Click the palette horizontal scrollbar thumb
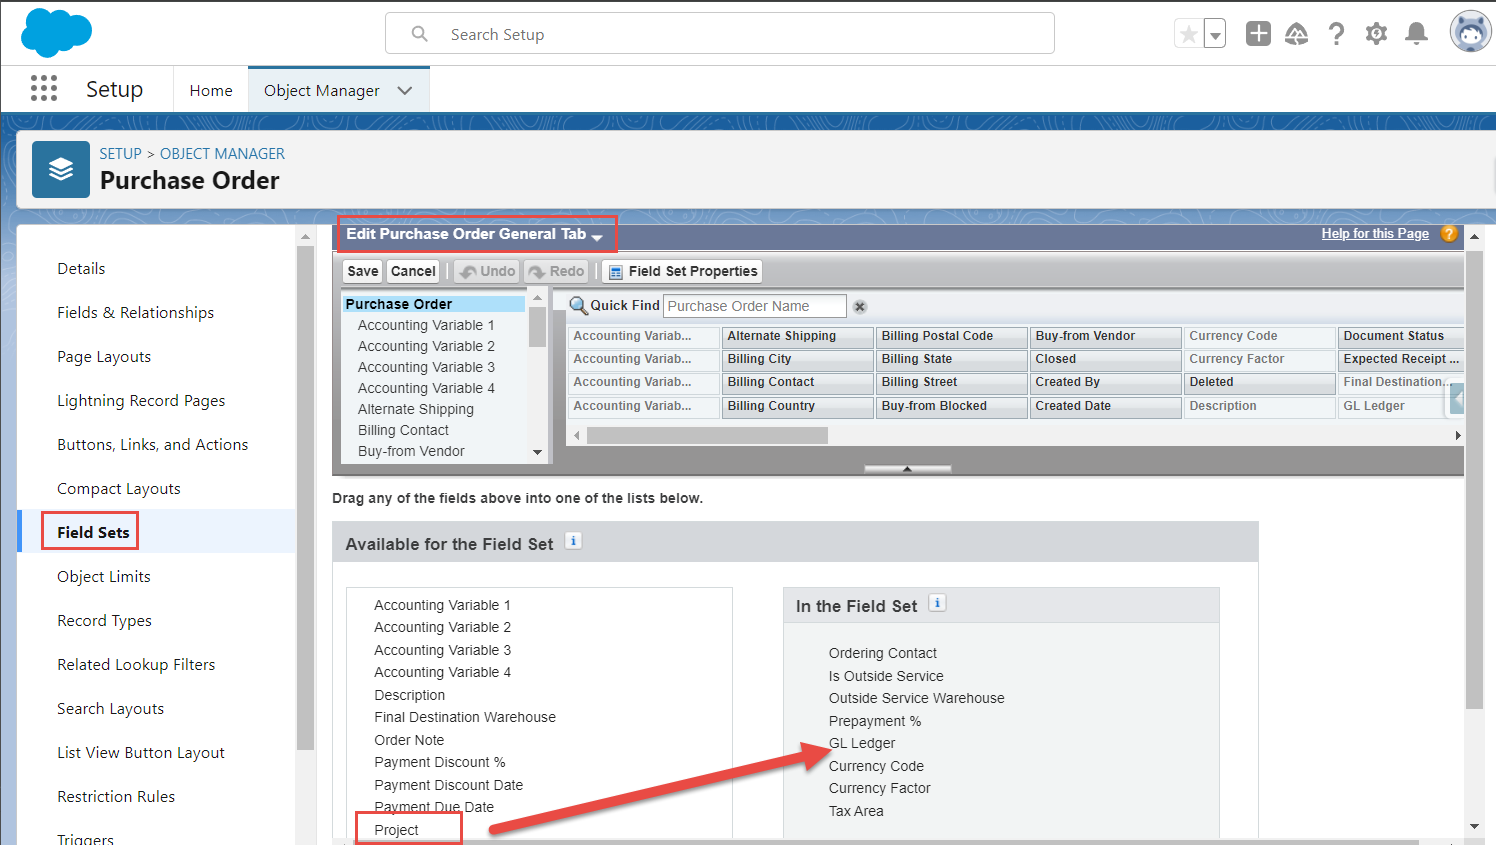This screenshot has width=1496, height=845. click(707, 435)
